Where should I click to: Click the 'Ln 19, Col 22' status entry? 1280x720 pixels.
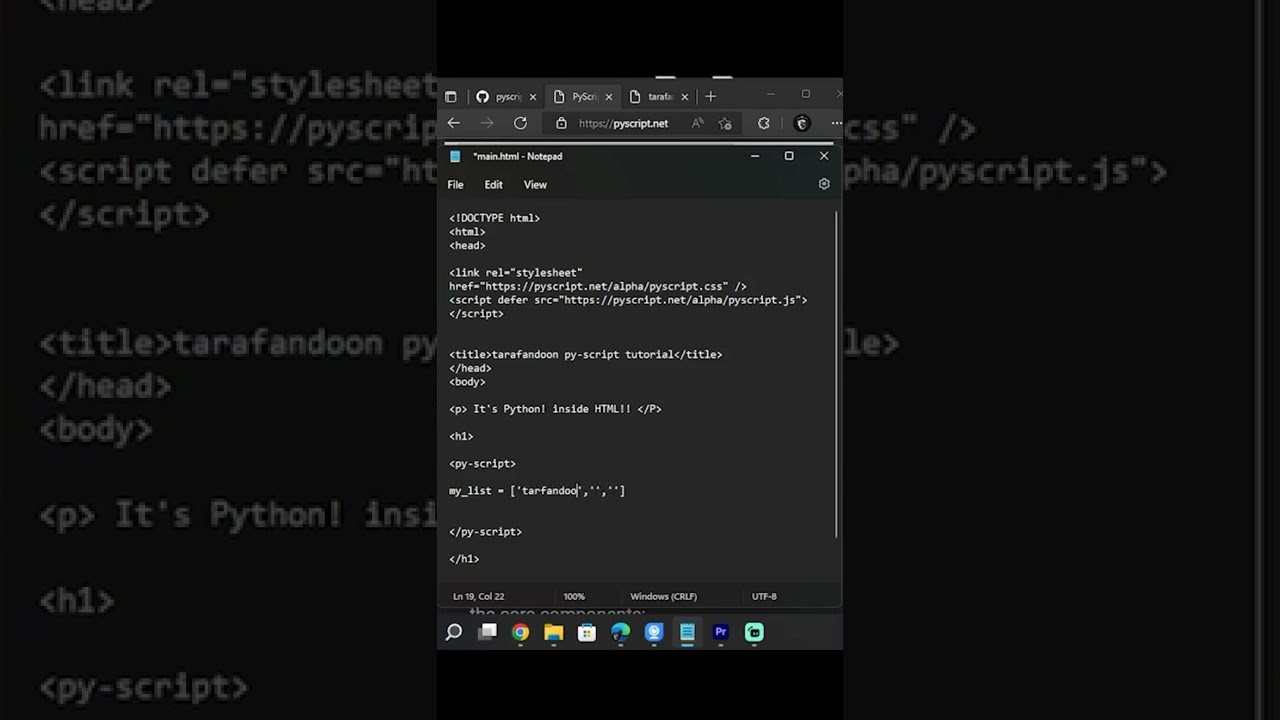pos(478,596)
